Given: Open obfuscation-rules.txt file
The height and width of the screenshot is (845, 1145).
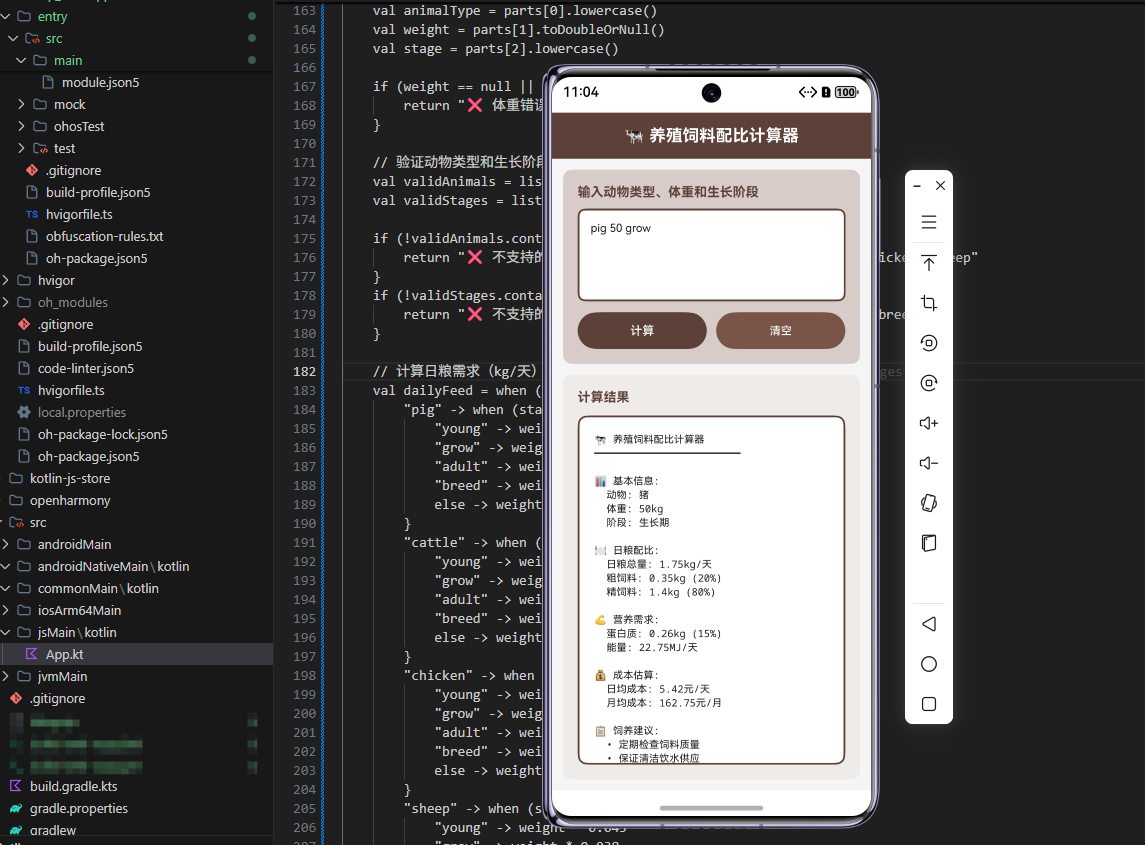Looking at the screenshot, I should coord(104,237).
